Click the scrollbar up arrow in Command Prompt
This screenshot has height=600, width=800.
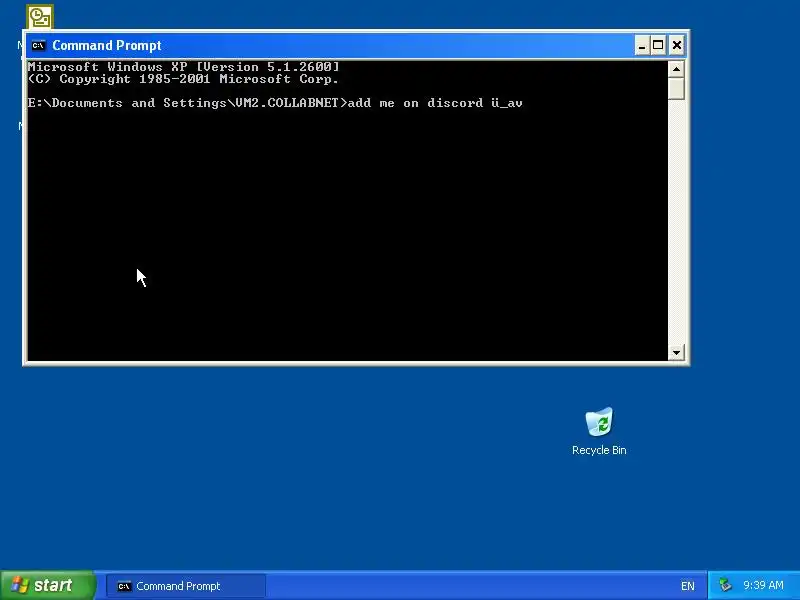[x=676, y=69]
